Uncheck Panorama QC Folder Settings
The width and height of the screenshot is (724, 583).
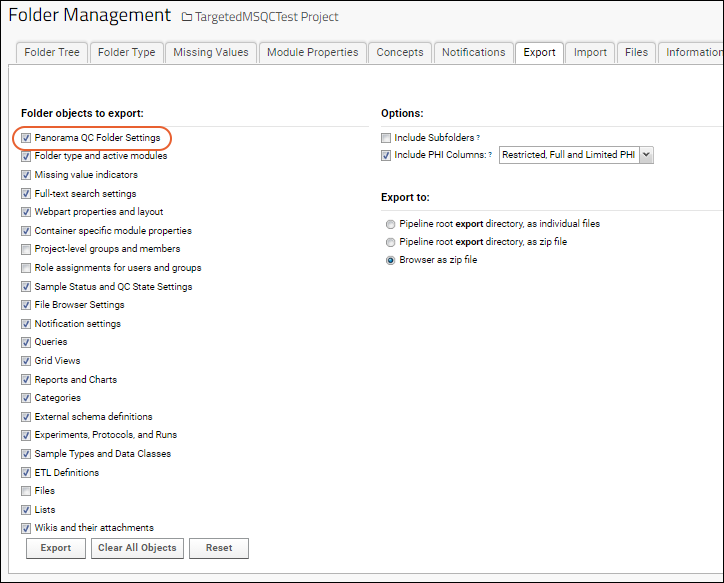[26, 138]
